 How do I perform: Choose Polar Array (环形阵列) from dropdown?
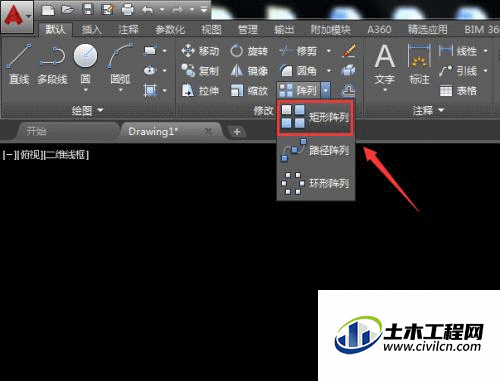coord(315,183)
